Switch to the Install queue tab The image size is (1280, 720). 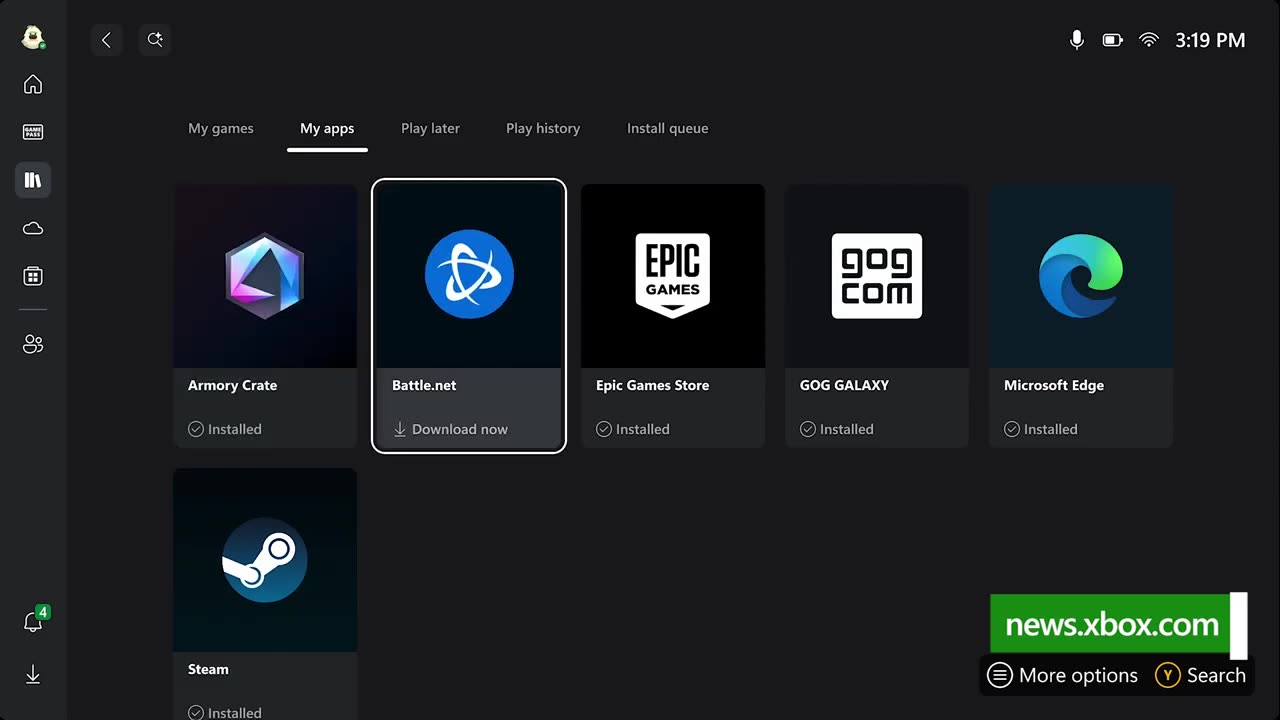tap(667, 128)
